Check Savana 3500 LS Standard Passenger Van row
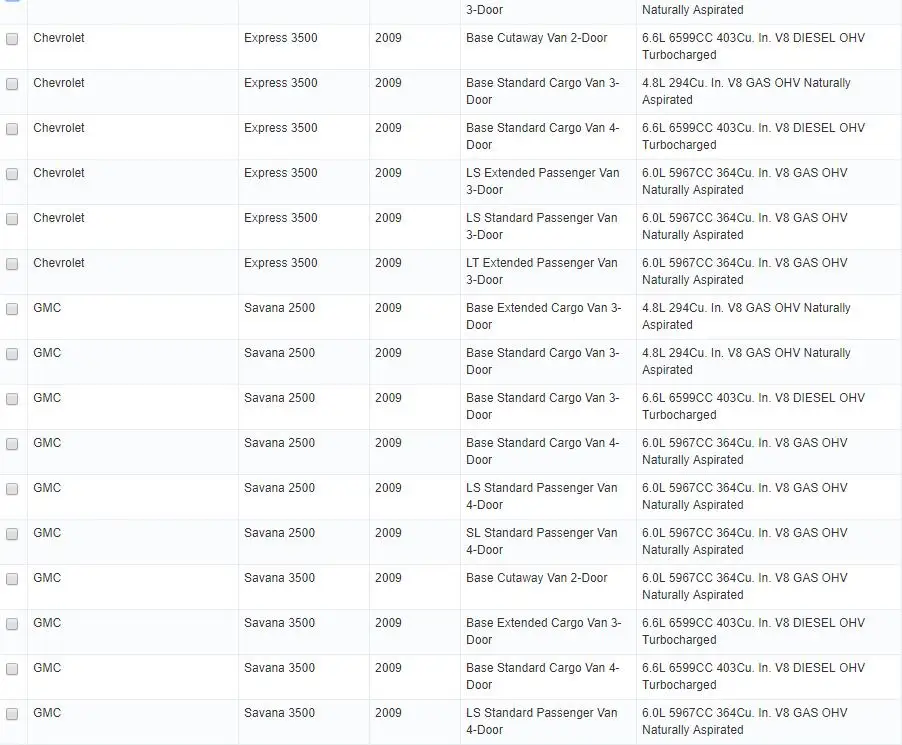The height and width of the screenshot is (745, 902). click(12, 714)
